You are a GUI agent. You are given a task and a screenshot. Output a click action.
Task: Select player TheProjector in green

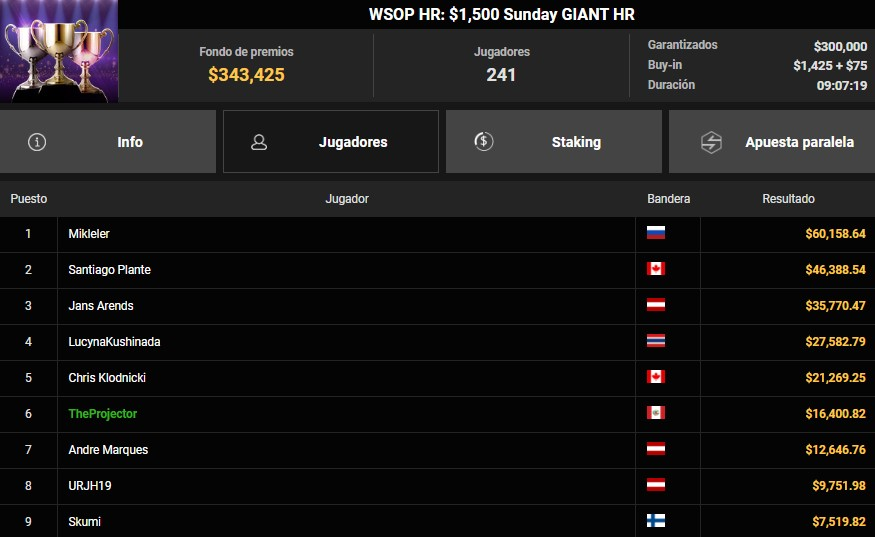click(x=102, y=413)
